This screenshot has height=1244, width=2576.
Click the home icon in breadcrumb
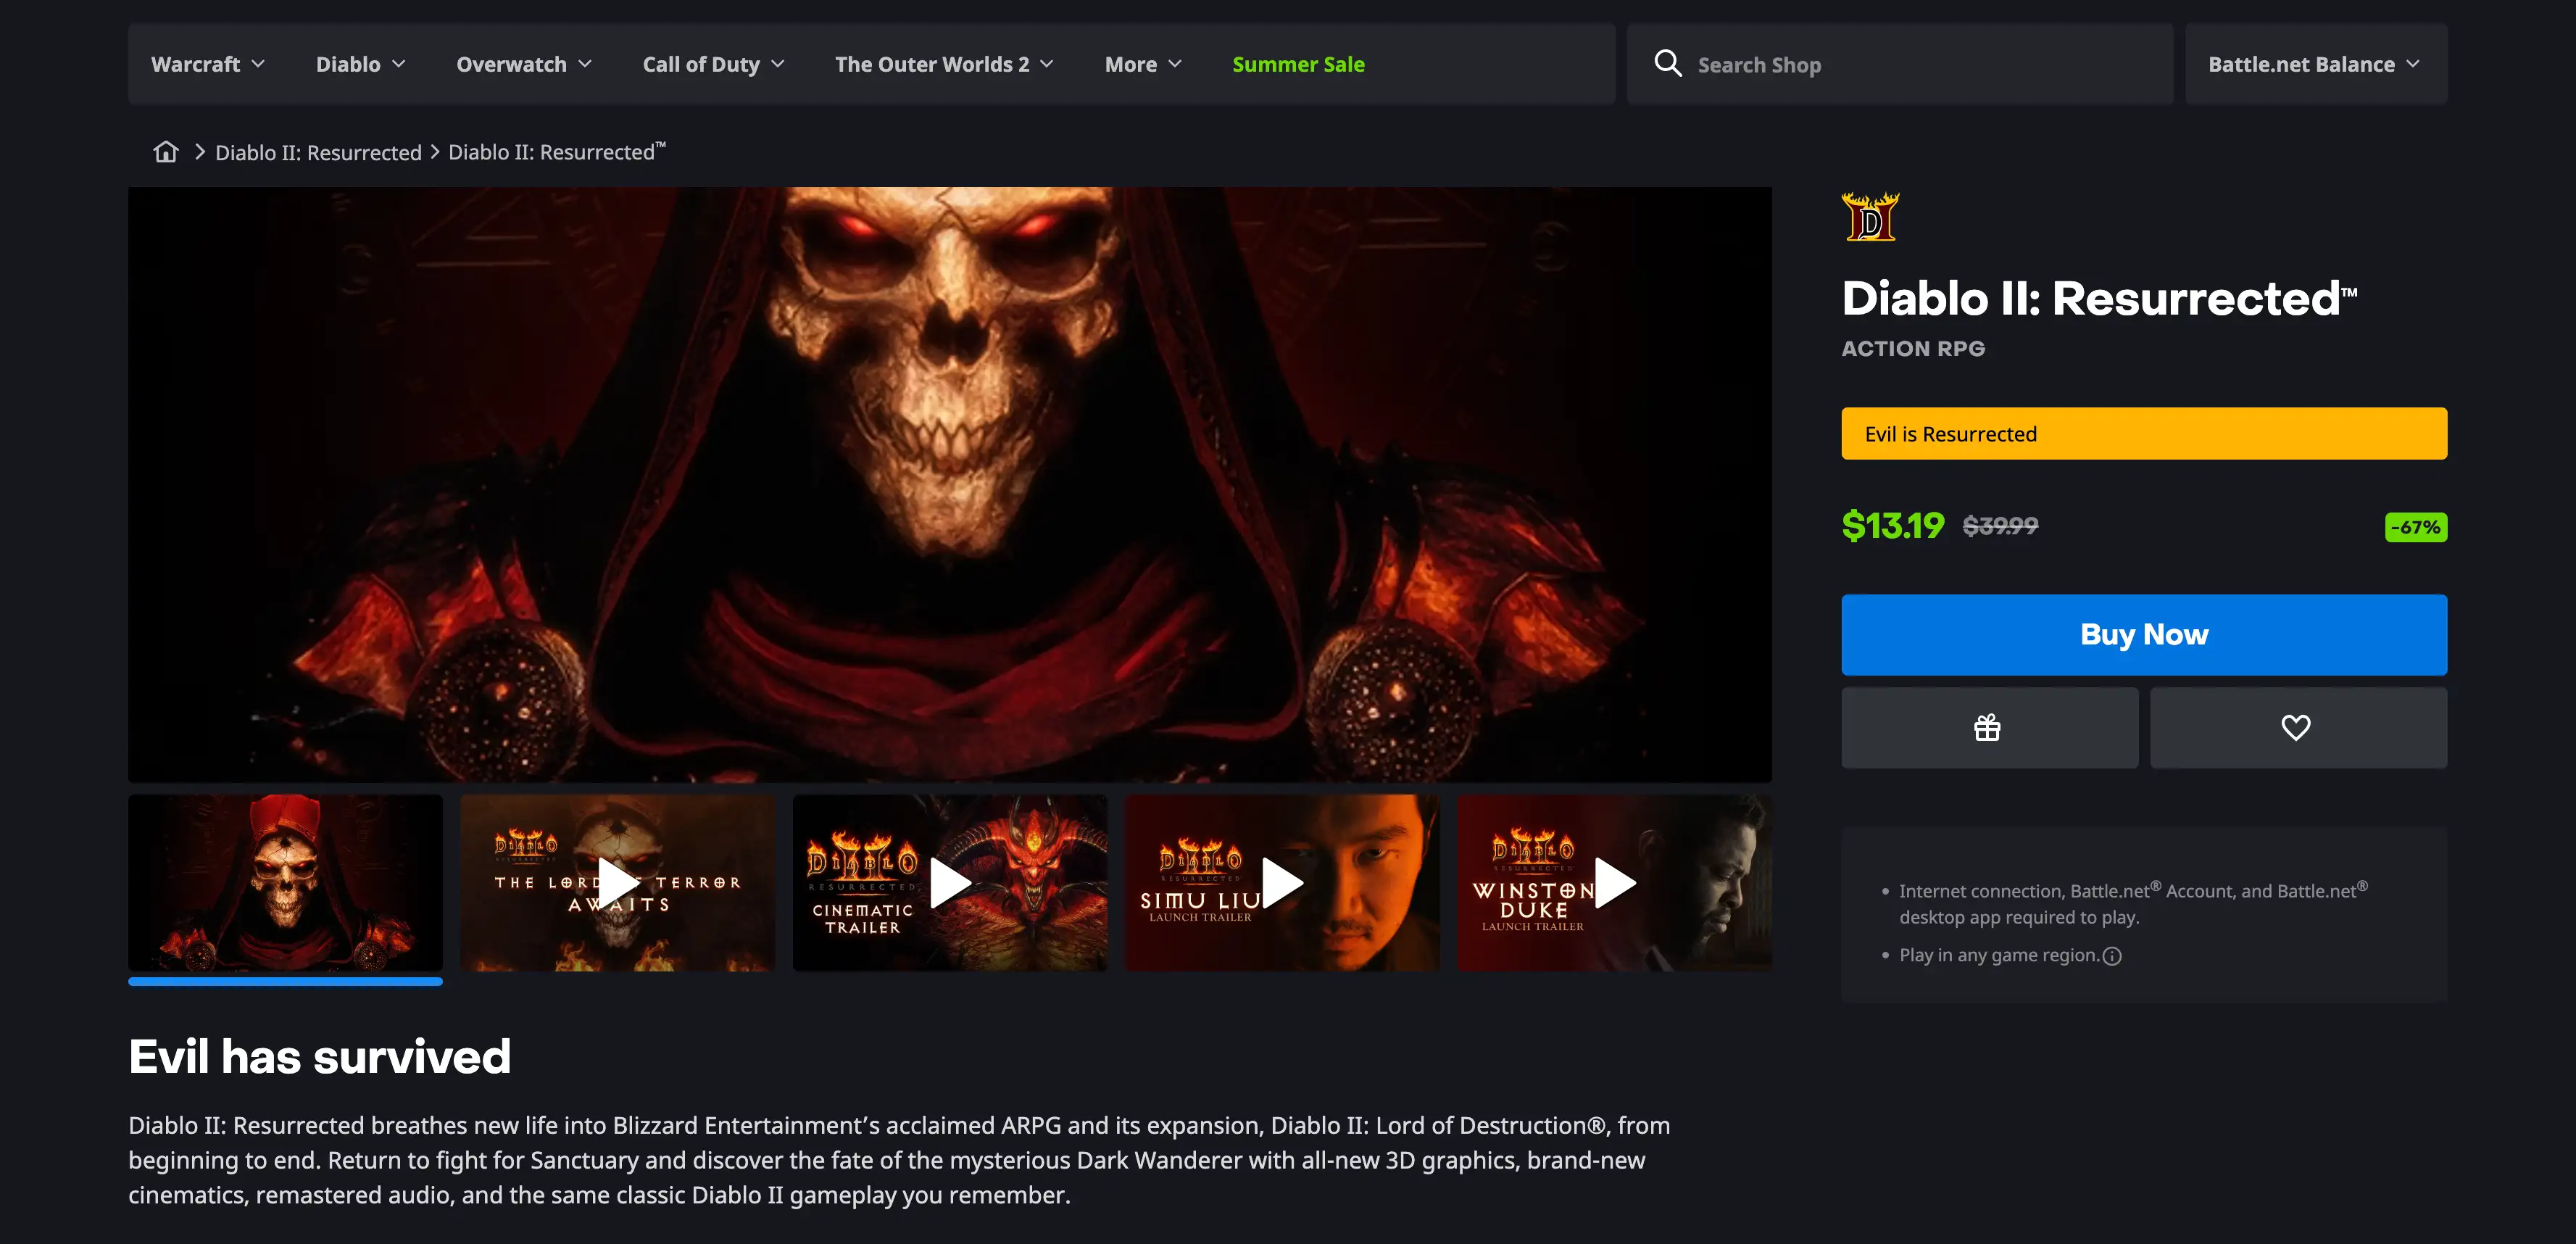click(166, 152)
